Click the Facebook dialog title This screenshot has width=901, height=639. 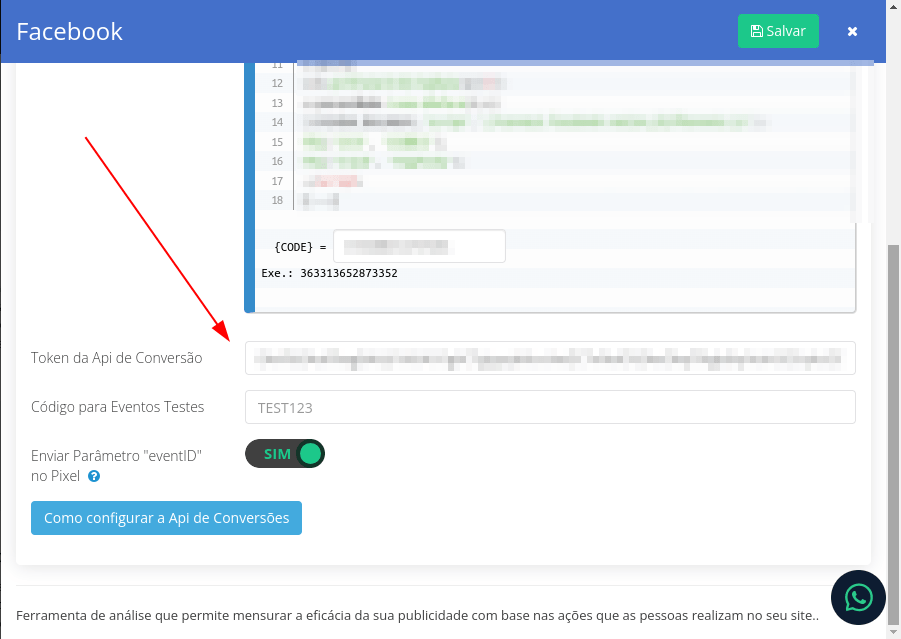pos(70,32)
